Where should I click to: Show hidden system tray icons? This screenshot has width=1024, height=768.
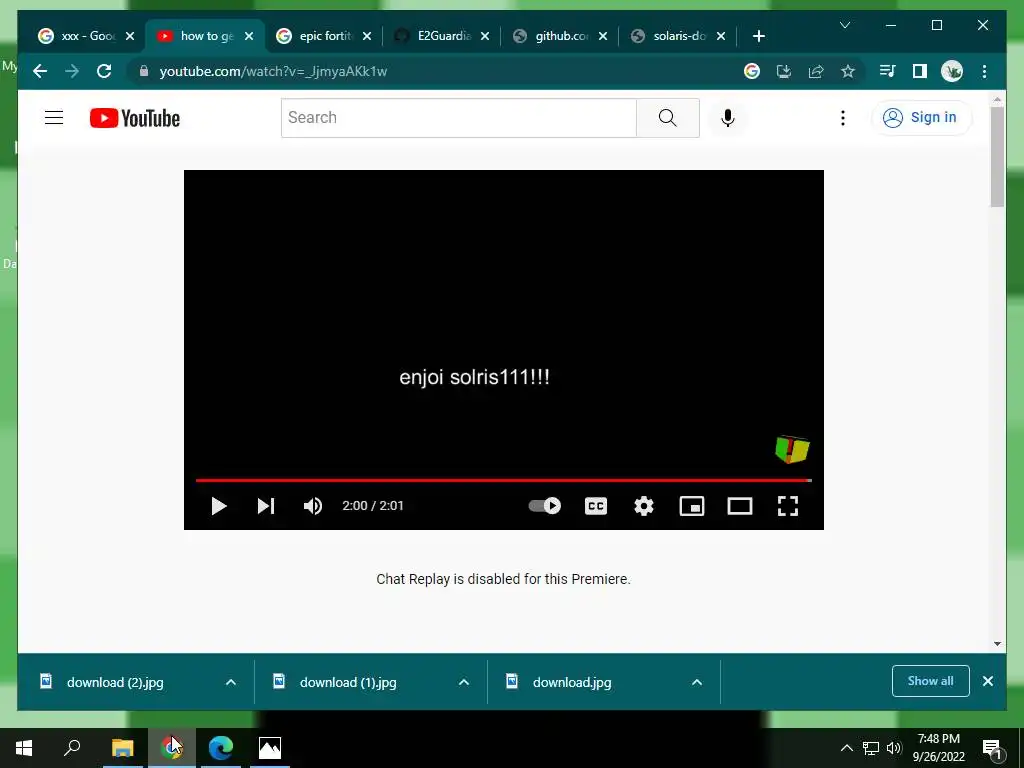(846, 748)
